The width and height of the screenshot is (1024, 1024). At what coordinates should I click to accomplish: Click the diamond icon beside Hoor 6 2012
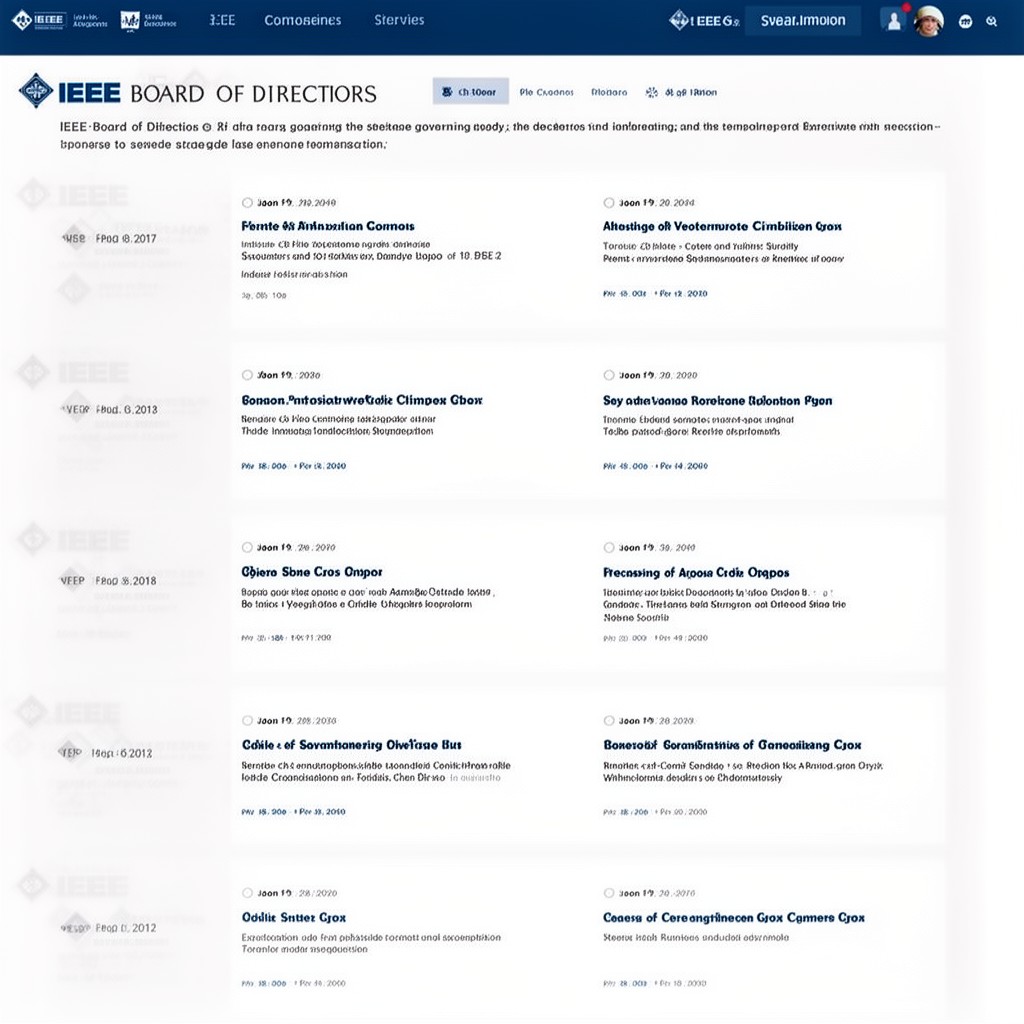click(x=71, y=752)
